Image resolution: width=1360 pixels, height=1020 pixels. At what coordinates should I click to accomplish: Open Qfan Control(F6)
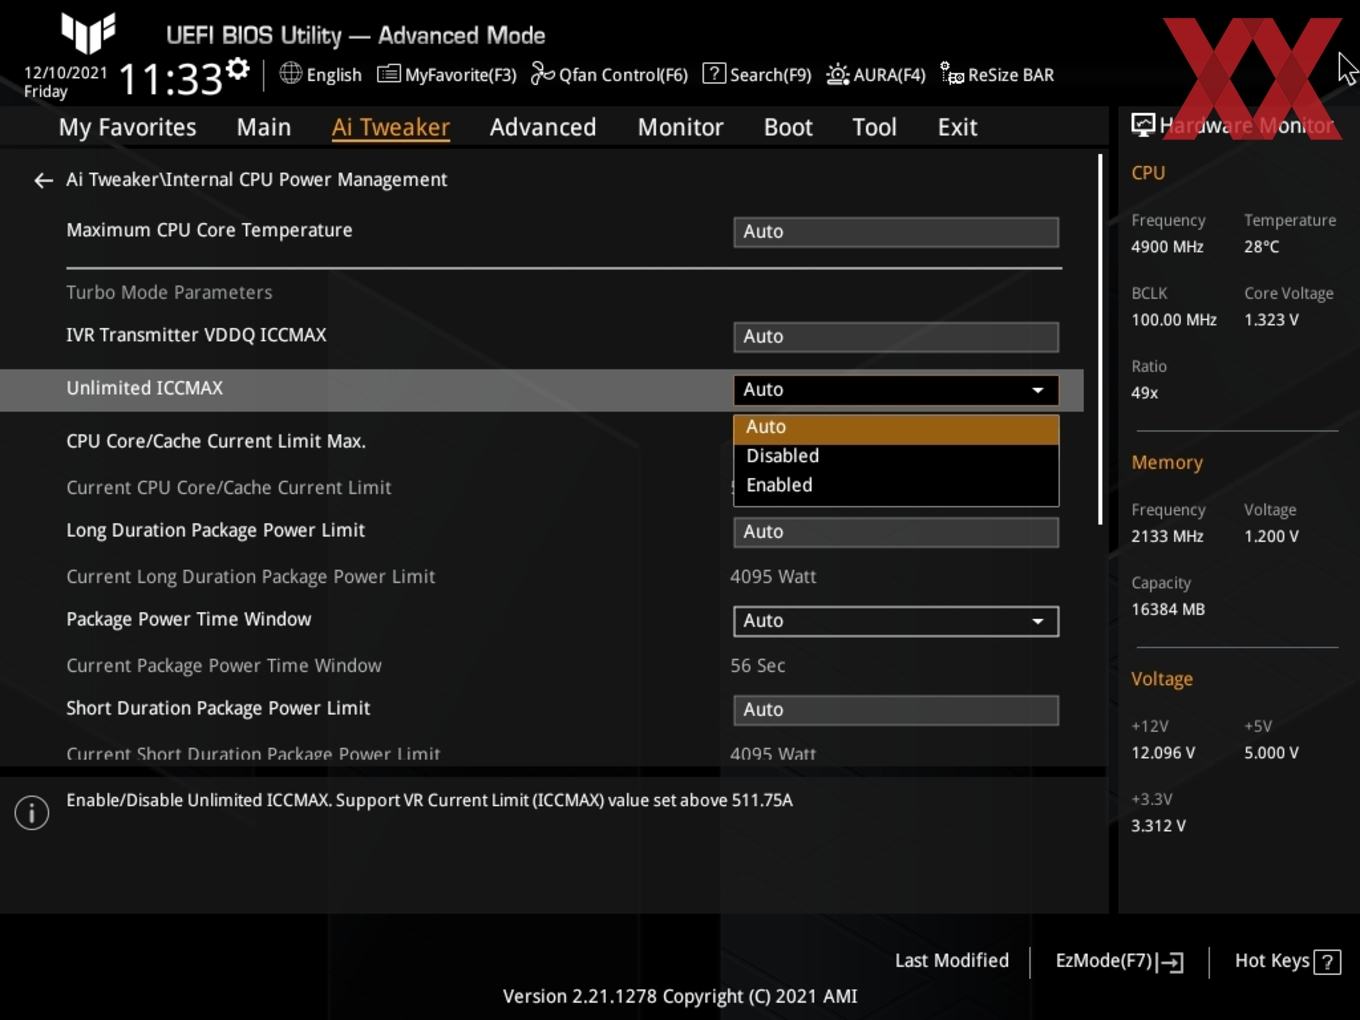tap(609, 75)
